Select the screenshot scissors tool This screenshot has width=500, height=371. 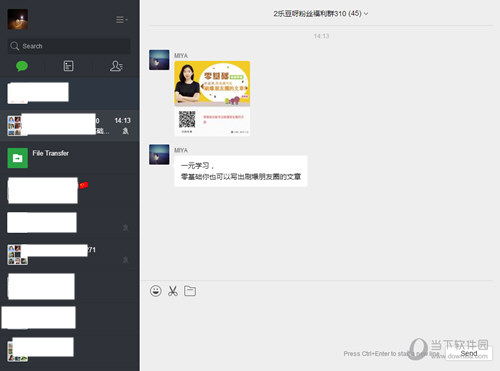tap(173, 291)
